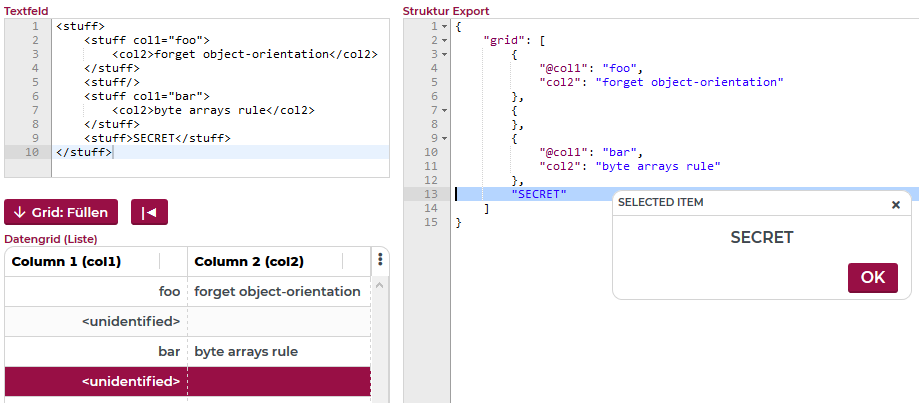Click the first-record reset icon button
The height and width of the screenshot is (403, 919).
[x=150, y=212]
